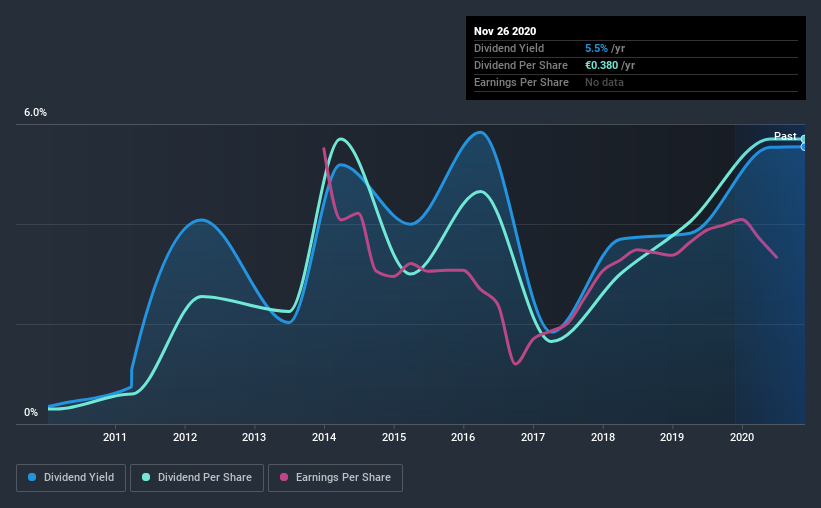The image size is (821, 508).
Task: Select the 2017 axis label
Action: [x=533, y=437]
